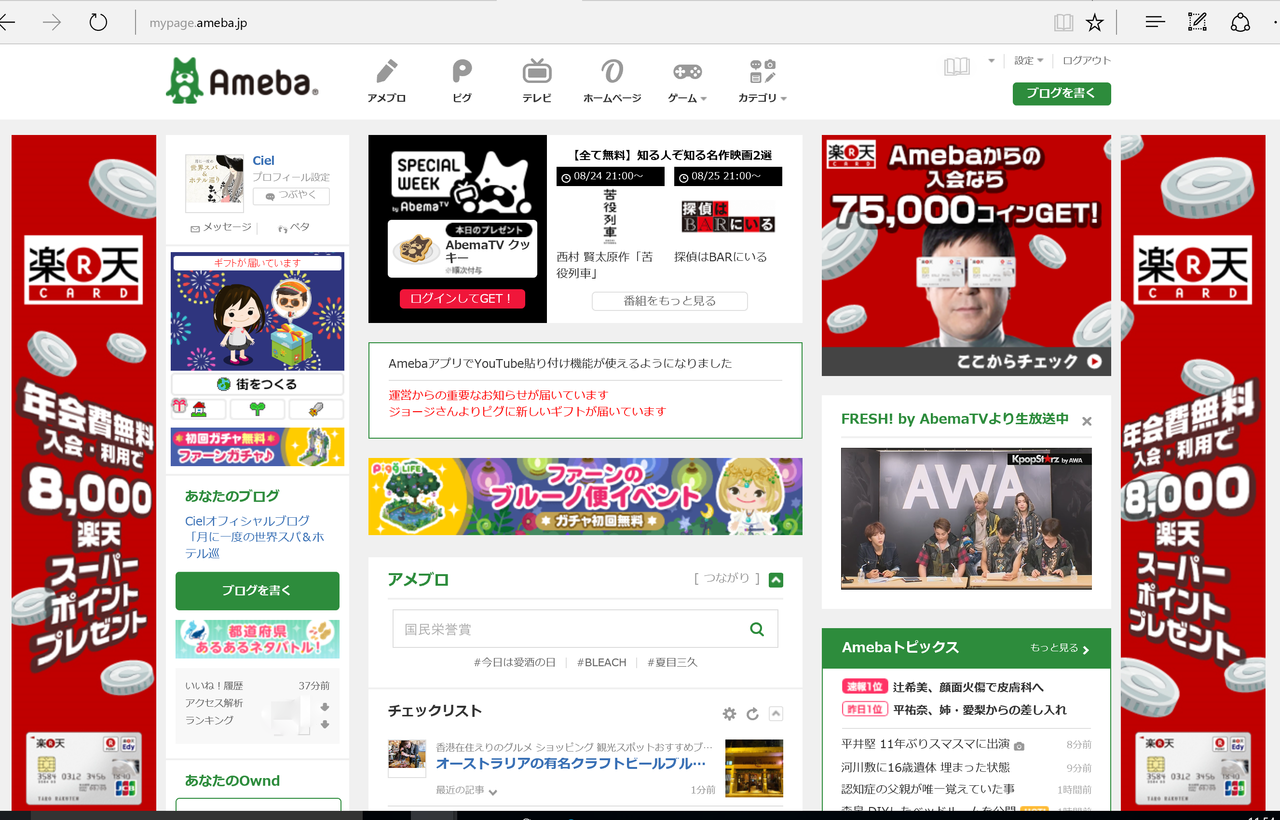Open the 辻希美、顔面火傷で皮膚科へ headline
Image resolution: width=1280 pixels, height=820 pixels.
tap(968, 687)
